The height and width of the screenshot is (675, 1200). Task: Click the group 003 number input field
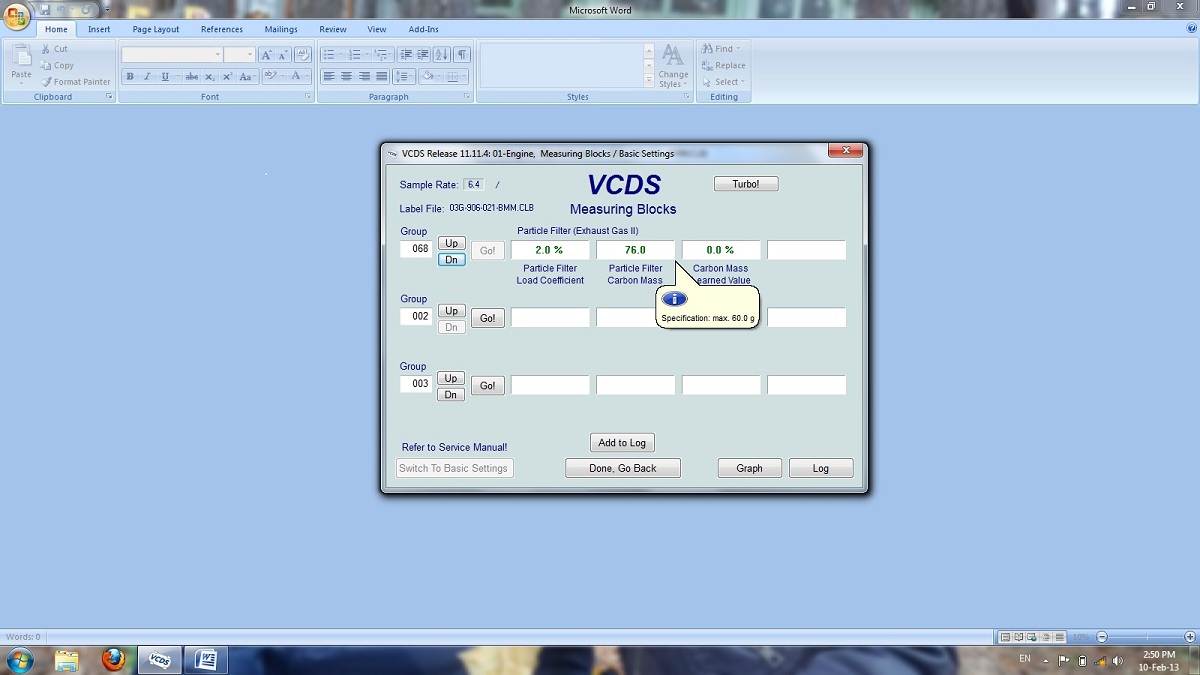click(417, 384)
